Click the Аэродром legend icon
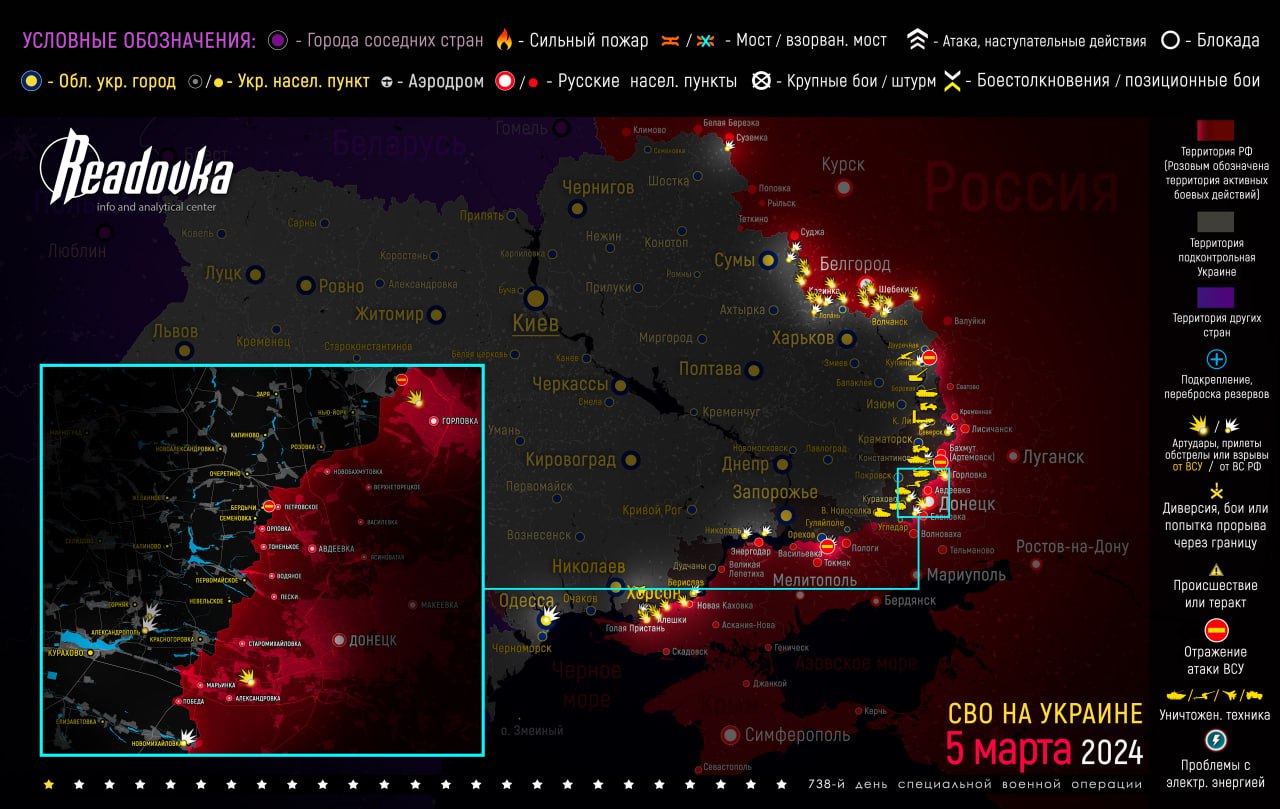Screen dimensions: 1280x809 [x=387, y=82]
